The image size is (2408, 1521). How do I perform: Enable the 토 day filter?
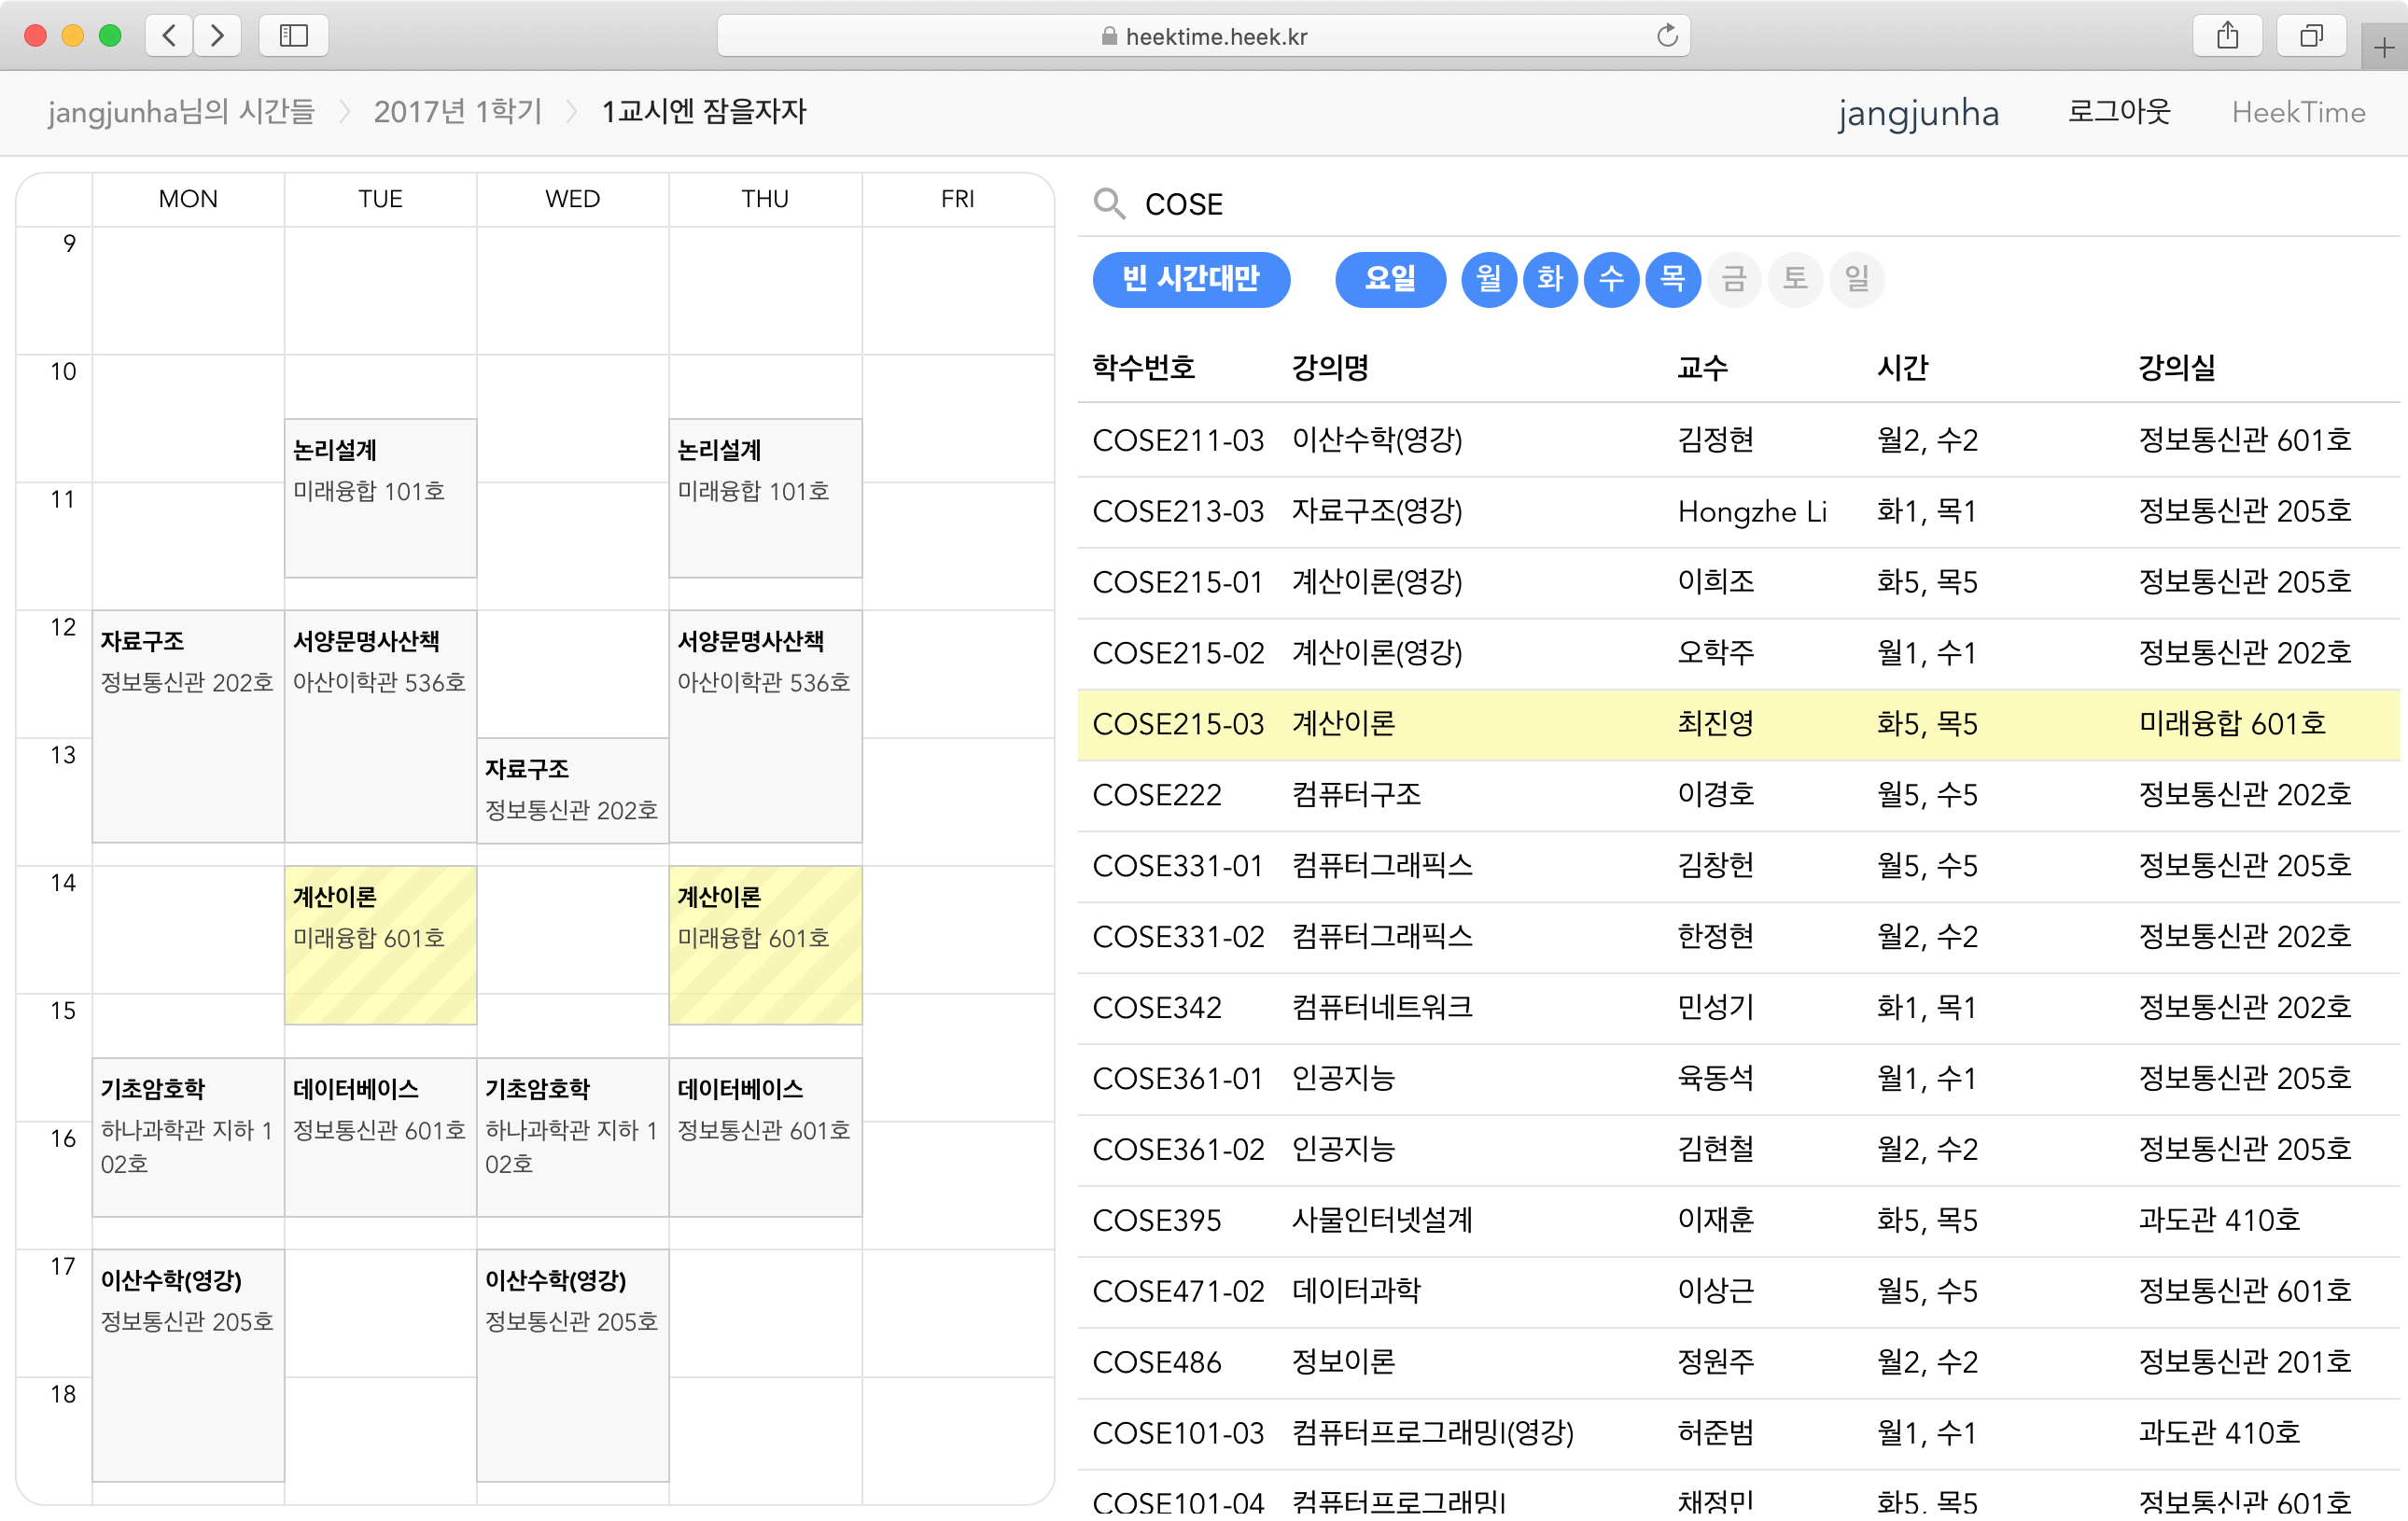[x=1796, y=279]
